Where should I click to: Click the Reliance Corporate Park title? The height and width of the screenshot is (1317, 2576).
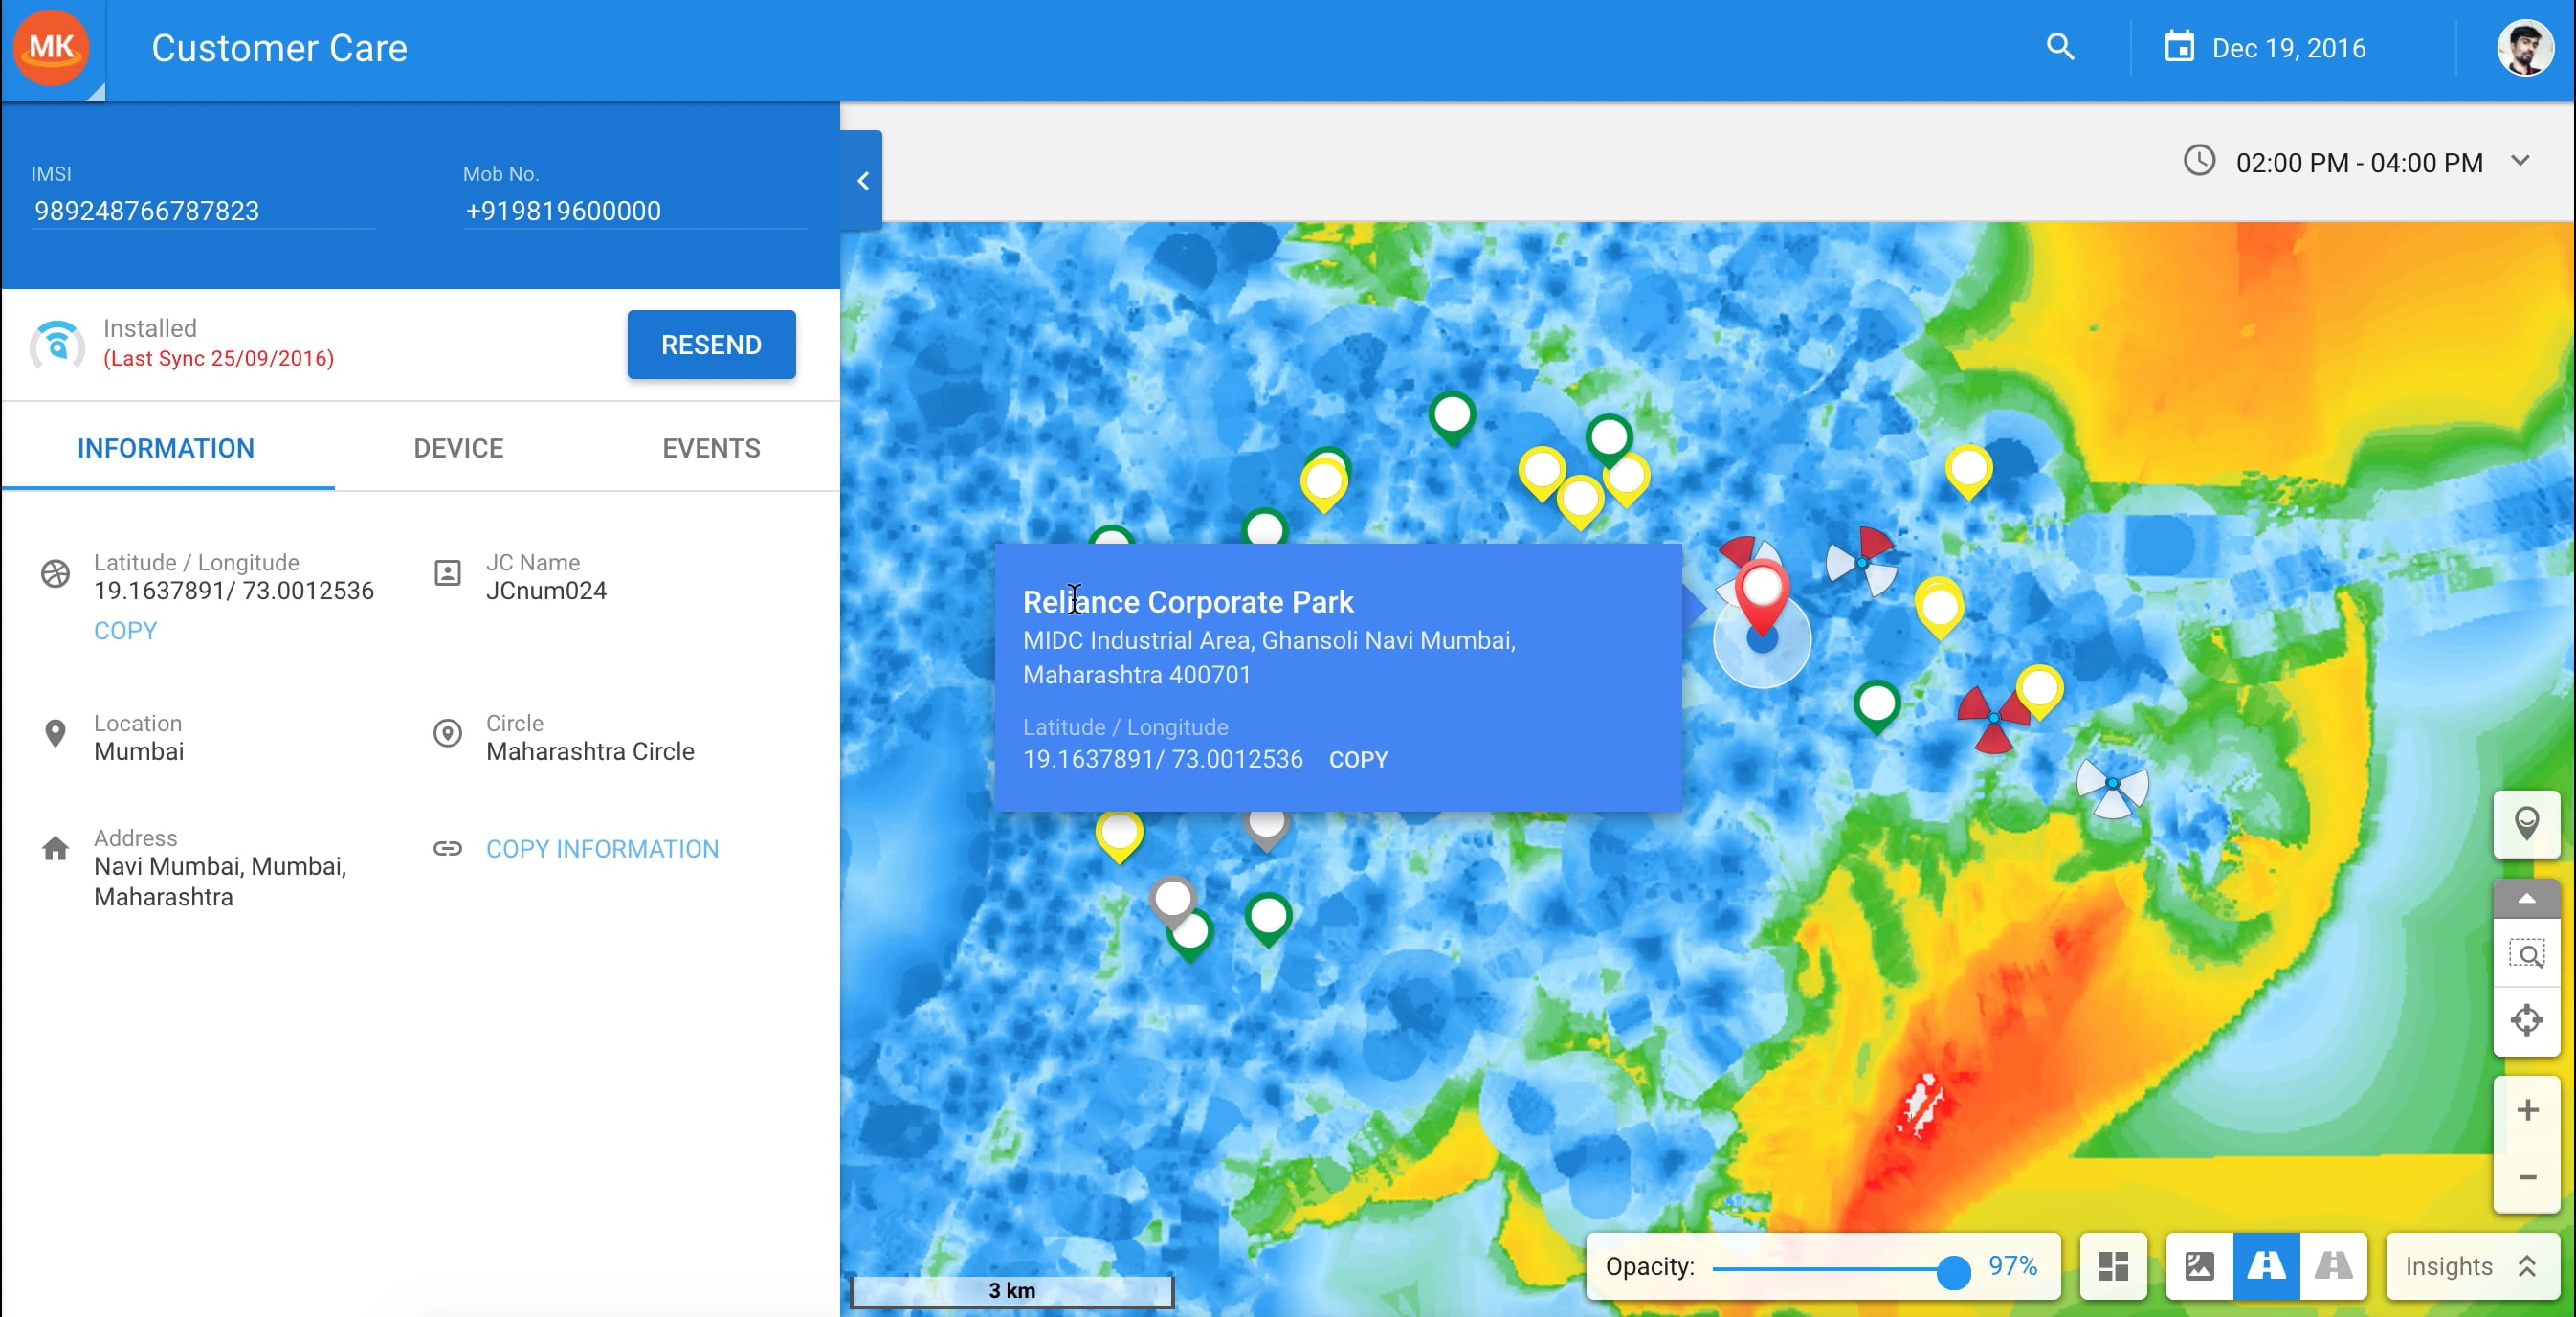click(x=1188, y=602)
